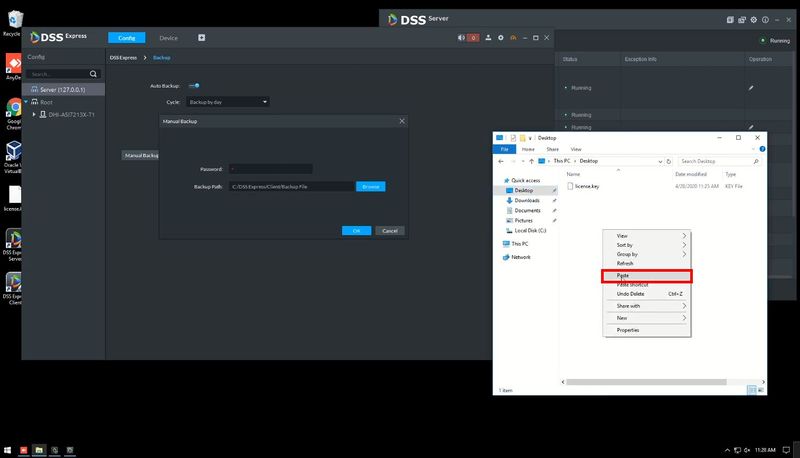Open DSS Server settings gear
This screenshot has height=458, width=800.
pyautogui.click(x=754, y=20)
